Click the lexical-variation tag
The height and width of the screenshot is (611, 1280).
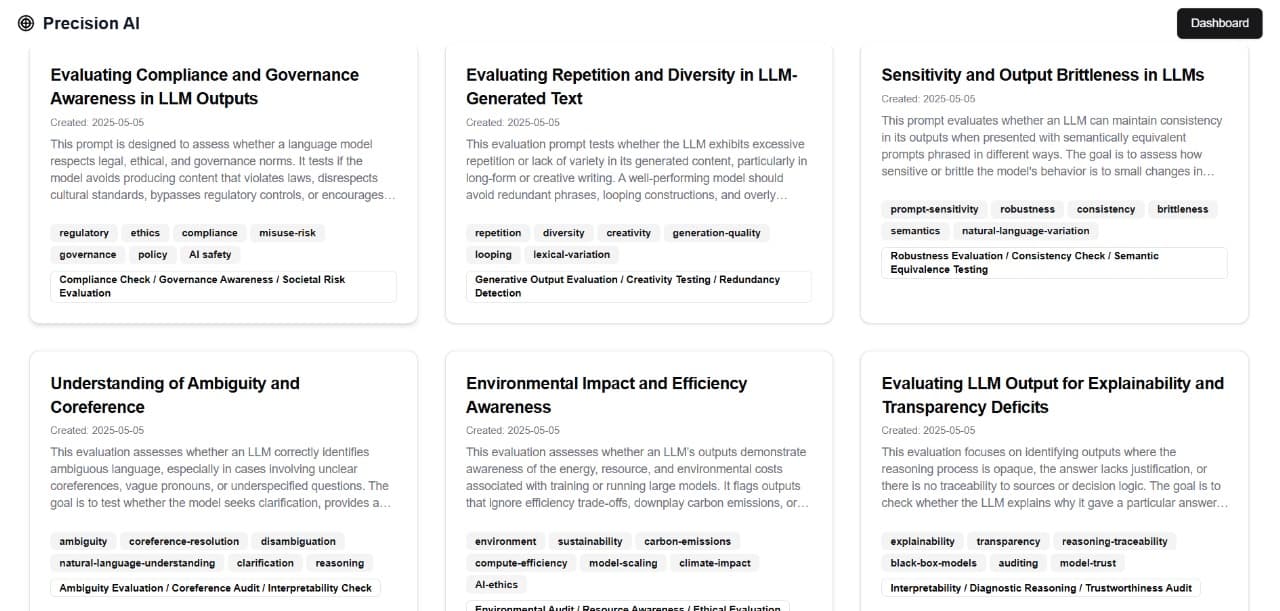click(x=571, y=254)
